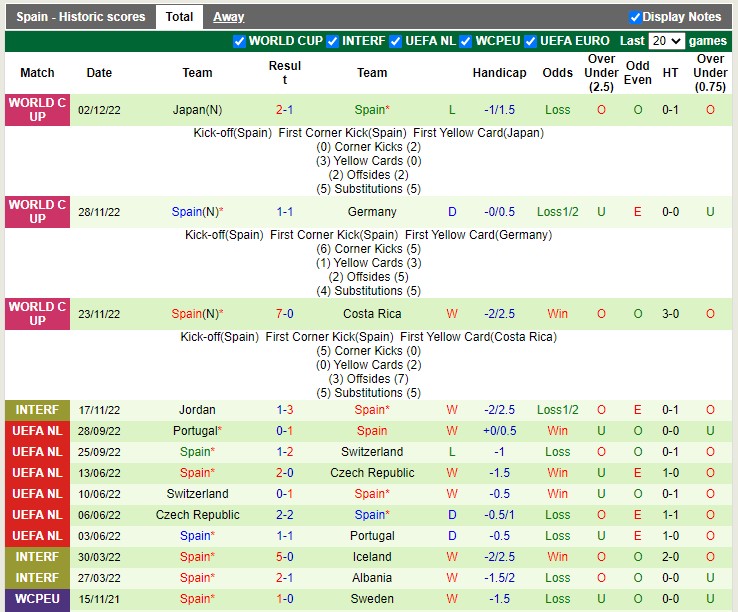738x612 pixels.
Task: Click Albania team name on 27/03/22
Action: click(372, 578)
